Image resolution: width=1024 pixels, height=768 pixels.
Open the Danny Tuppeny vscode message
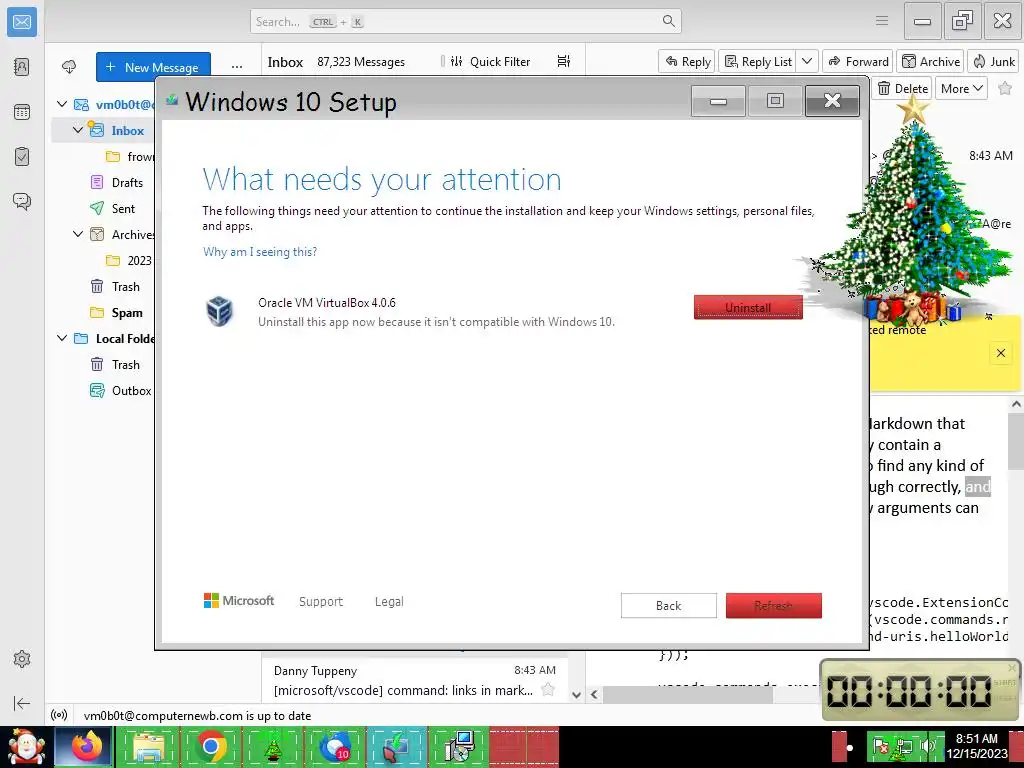[x=415, y=680]
